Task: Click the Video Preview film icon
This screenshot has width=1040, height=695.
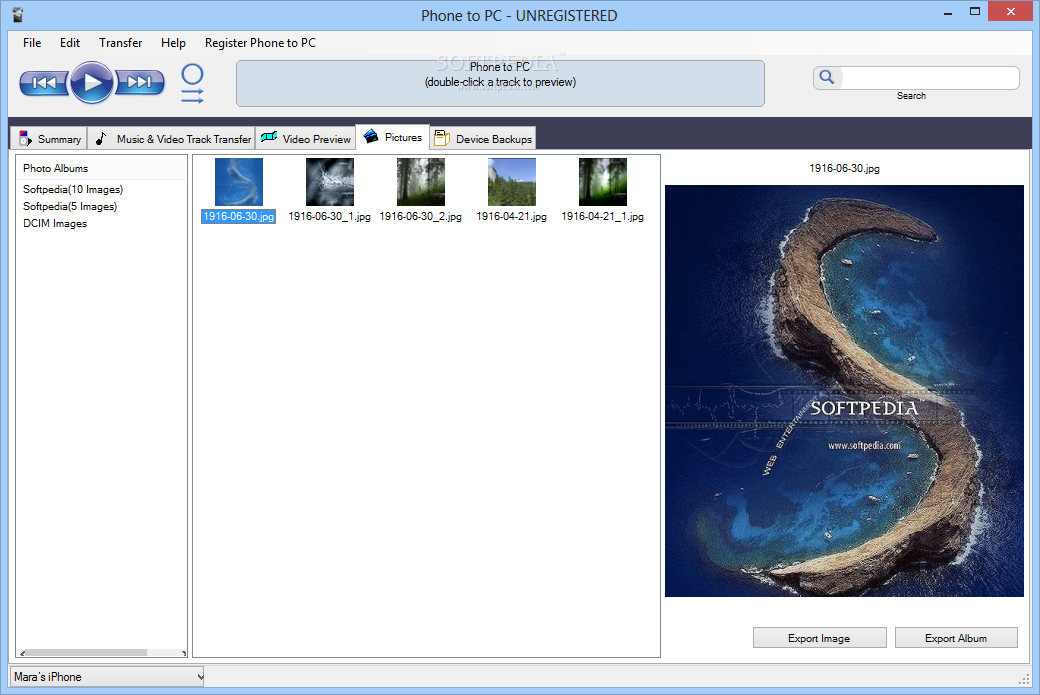Action: click(269, 137)
